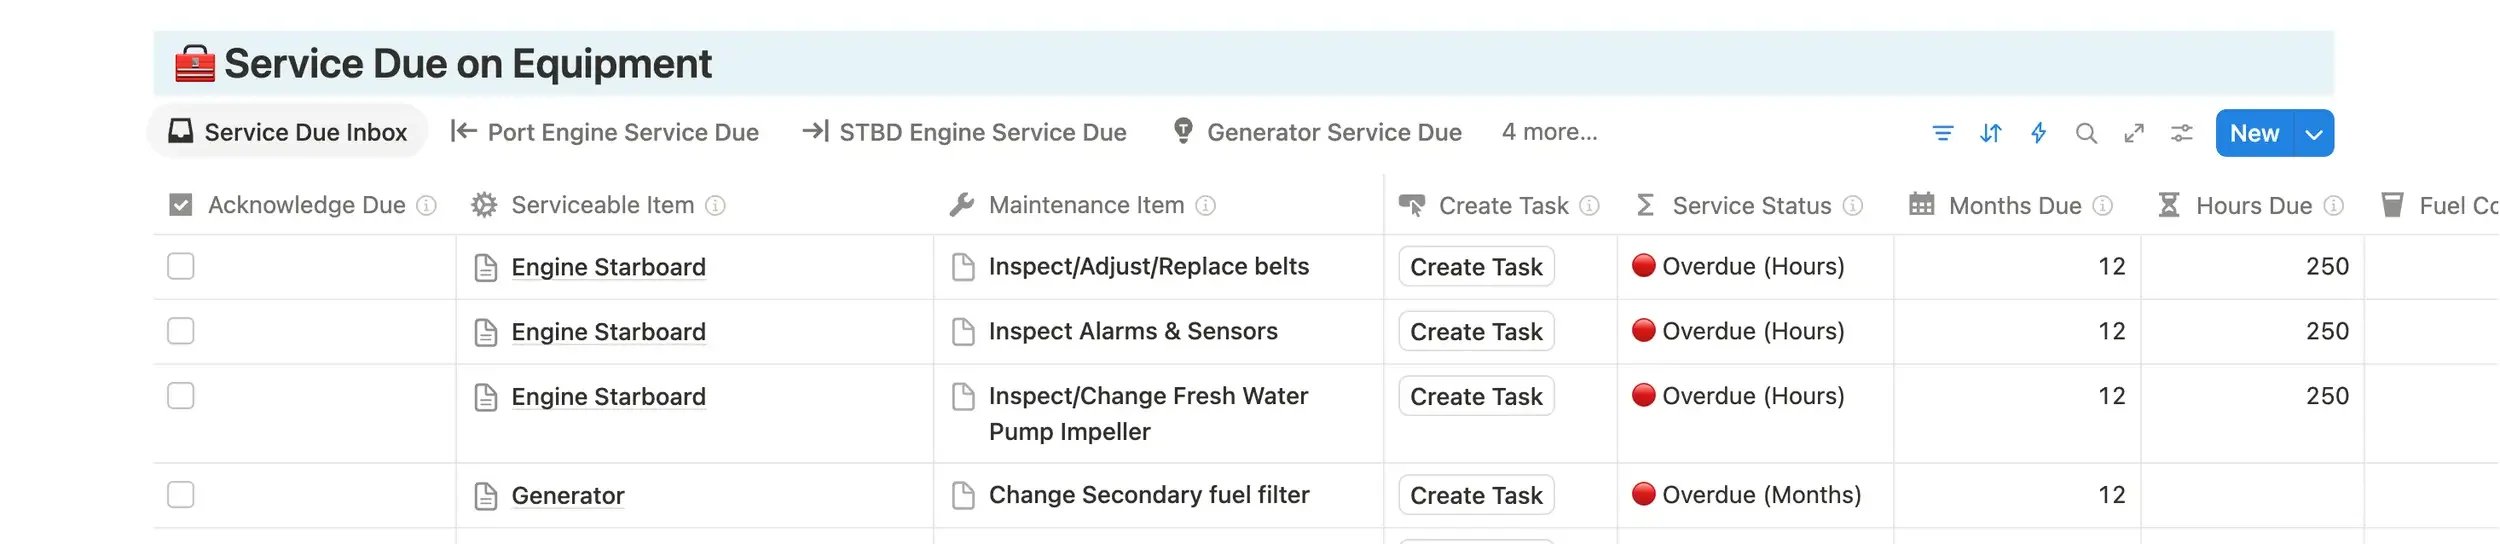Open the Months Due column header menu

click(x=2014, y=205)
